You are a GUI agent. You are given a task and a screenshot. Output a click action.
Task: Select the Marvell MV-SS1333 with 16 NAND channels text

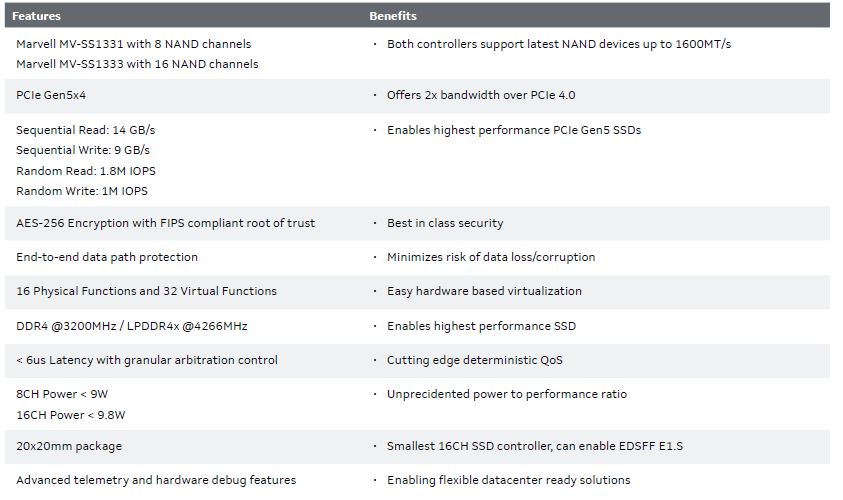click(x=137, y=64)
